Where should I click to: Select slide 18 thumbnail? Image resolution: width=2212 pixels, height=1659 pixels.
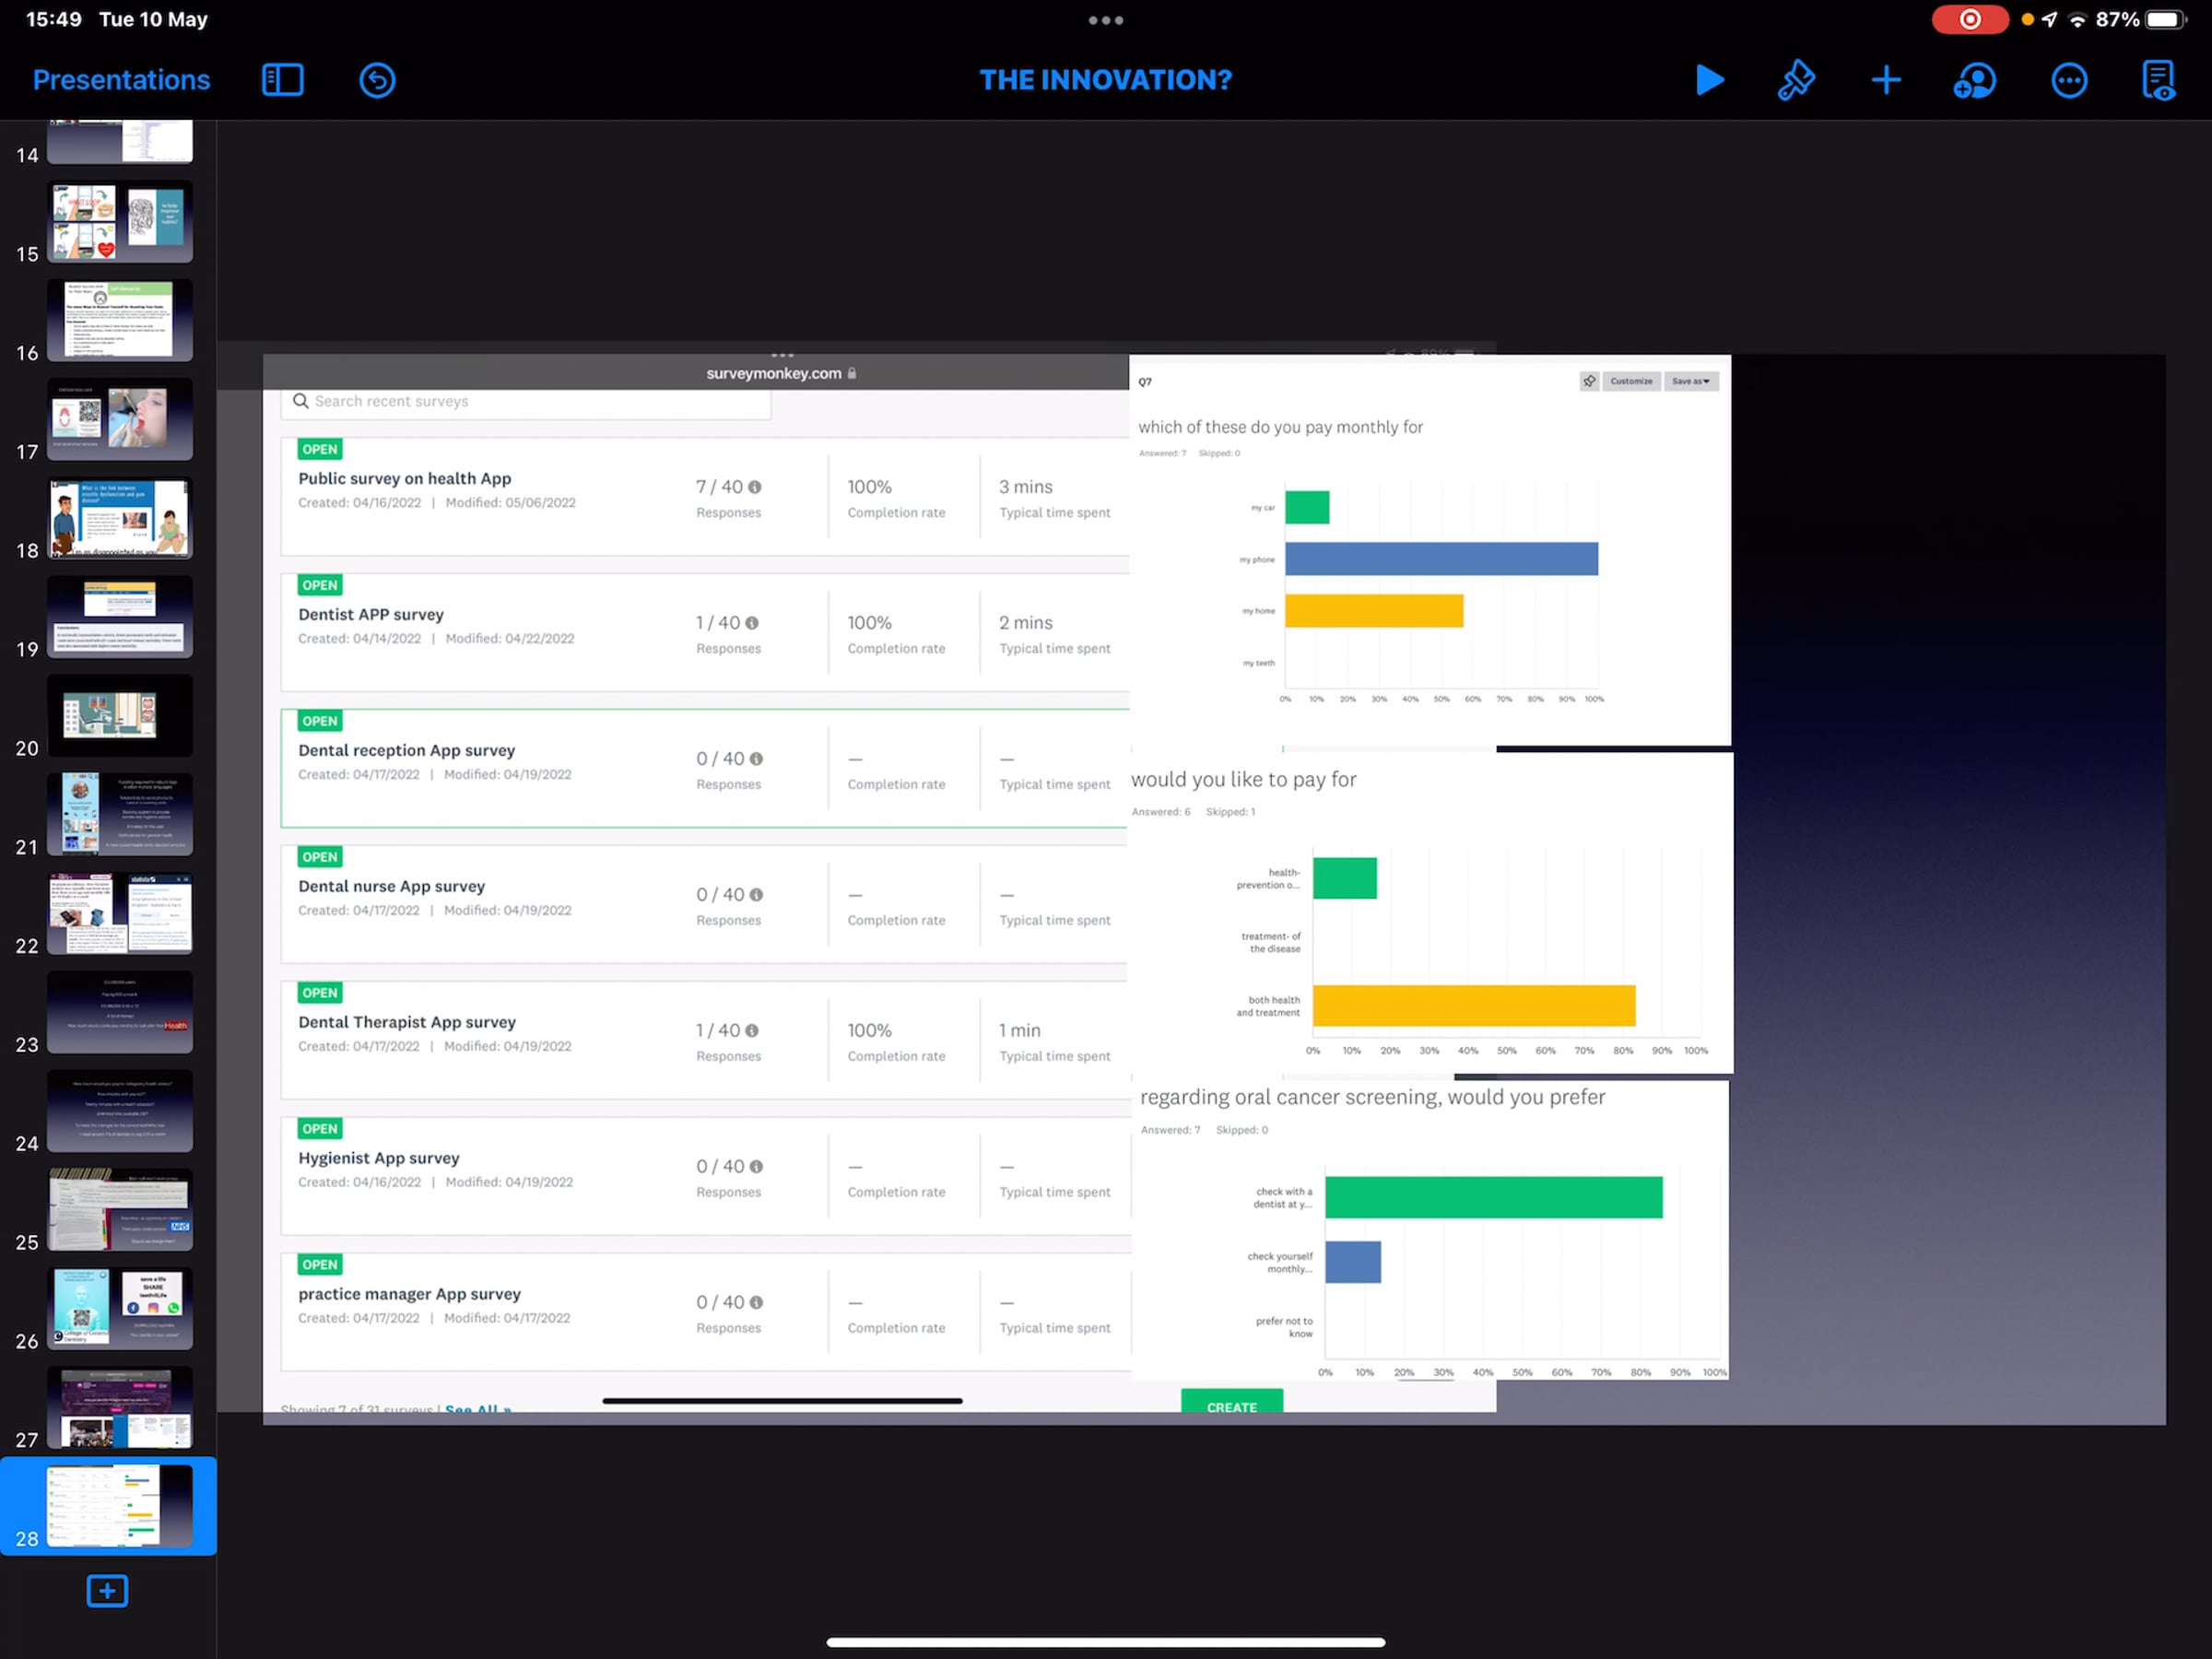click(x=120, y=518)
